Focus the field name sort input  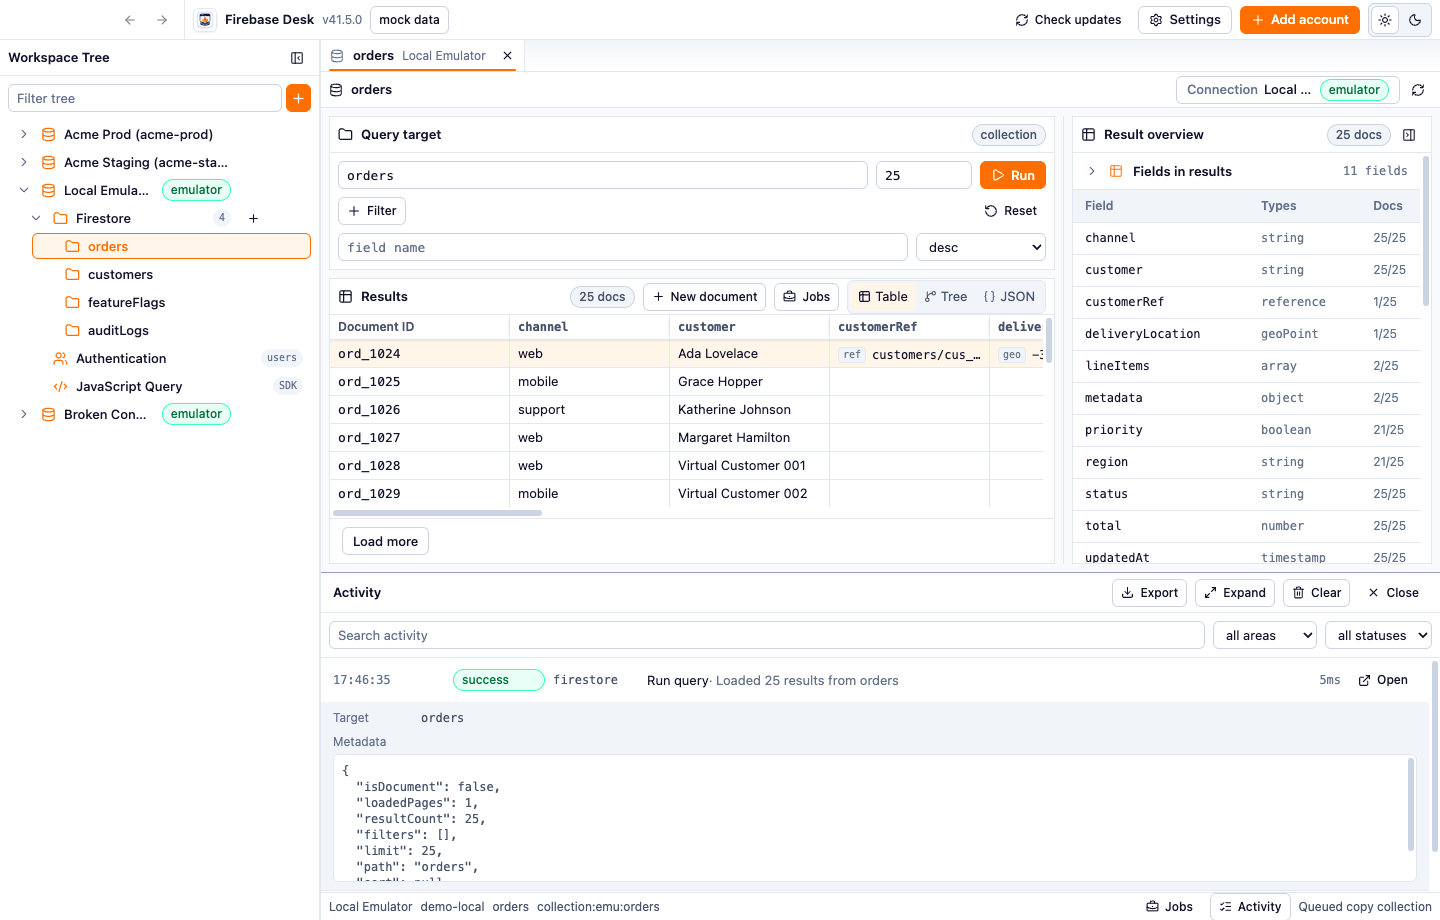pyautogui.click(x=623, y=247)
